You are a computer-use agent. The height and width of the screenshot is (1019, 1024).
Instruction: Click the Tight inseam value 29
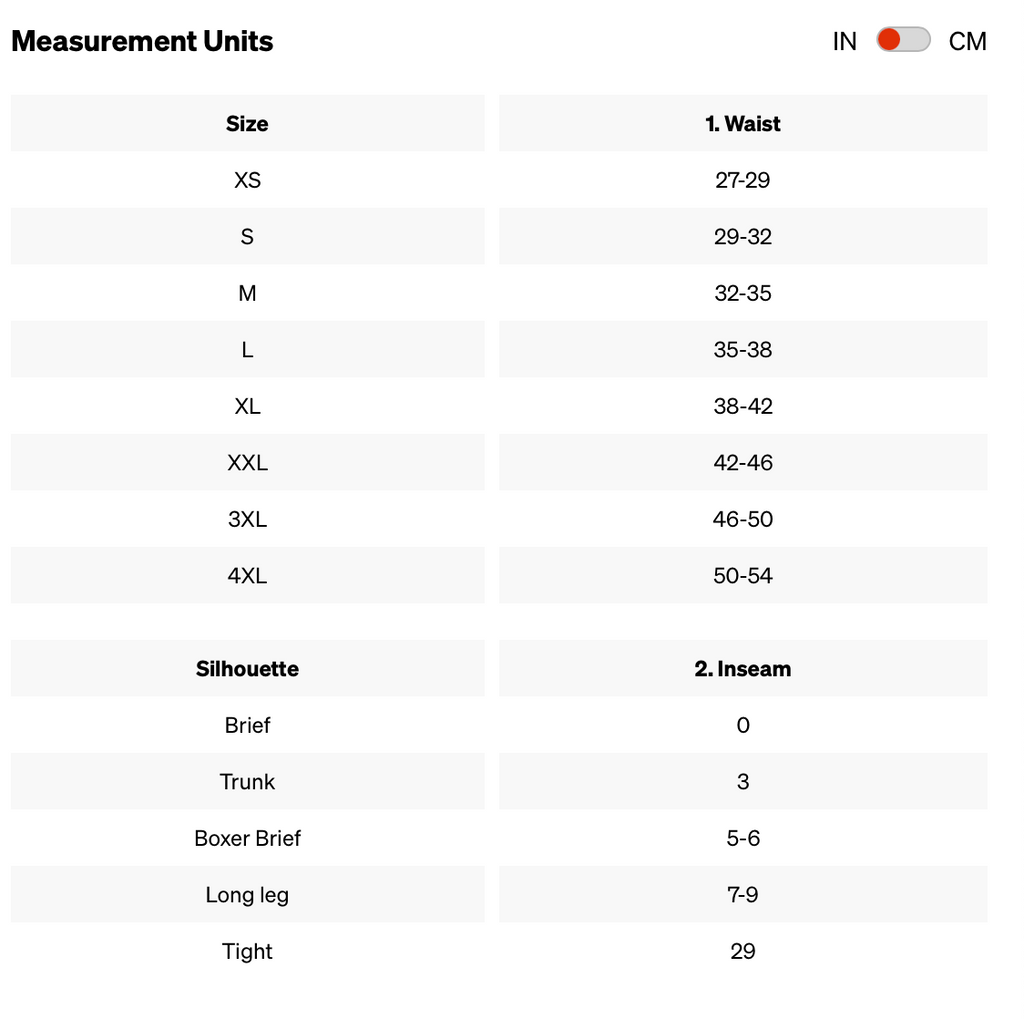[x=743, y=951]
